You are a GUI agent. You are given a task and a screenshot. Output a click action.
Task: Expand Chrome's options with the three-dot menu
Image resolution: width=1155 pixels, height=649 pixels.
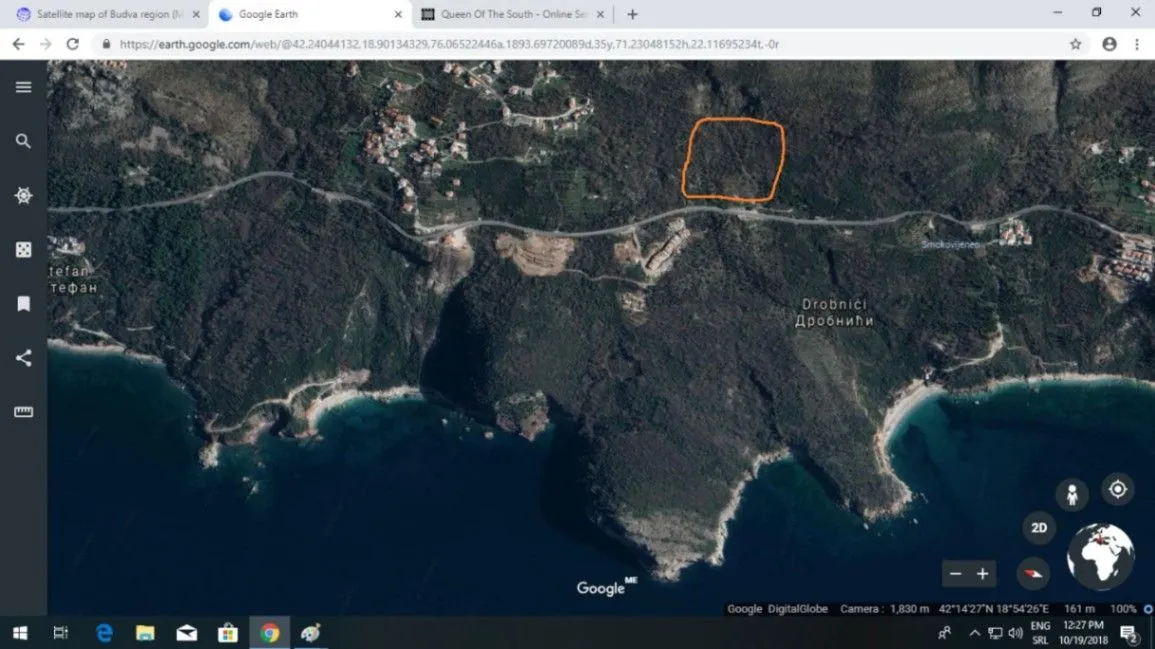[1137, 45]
